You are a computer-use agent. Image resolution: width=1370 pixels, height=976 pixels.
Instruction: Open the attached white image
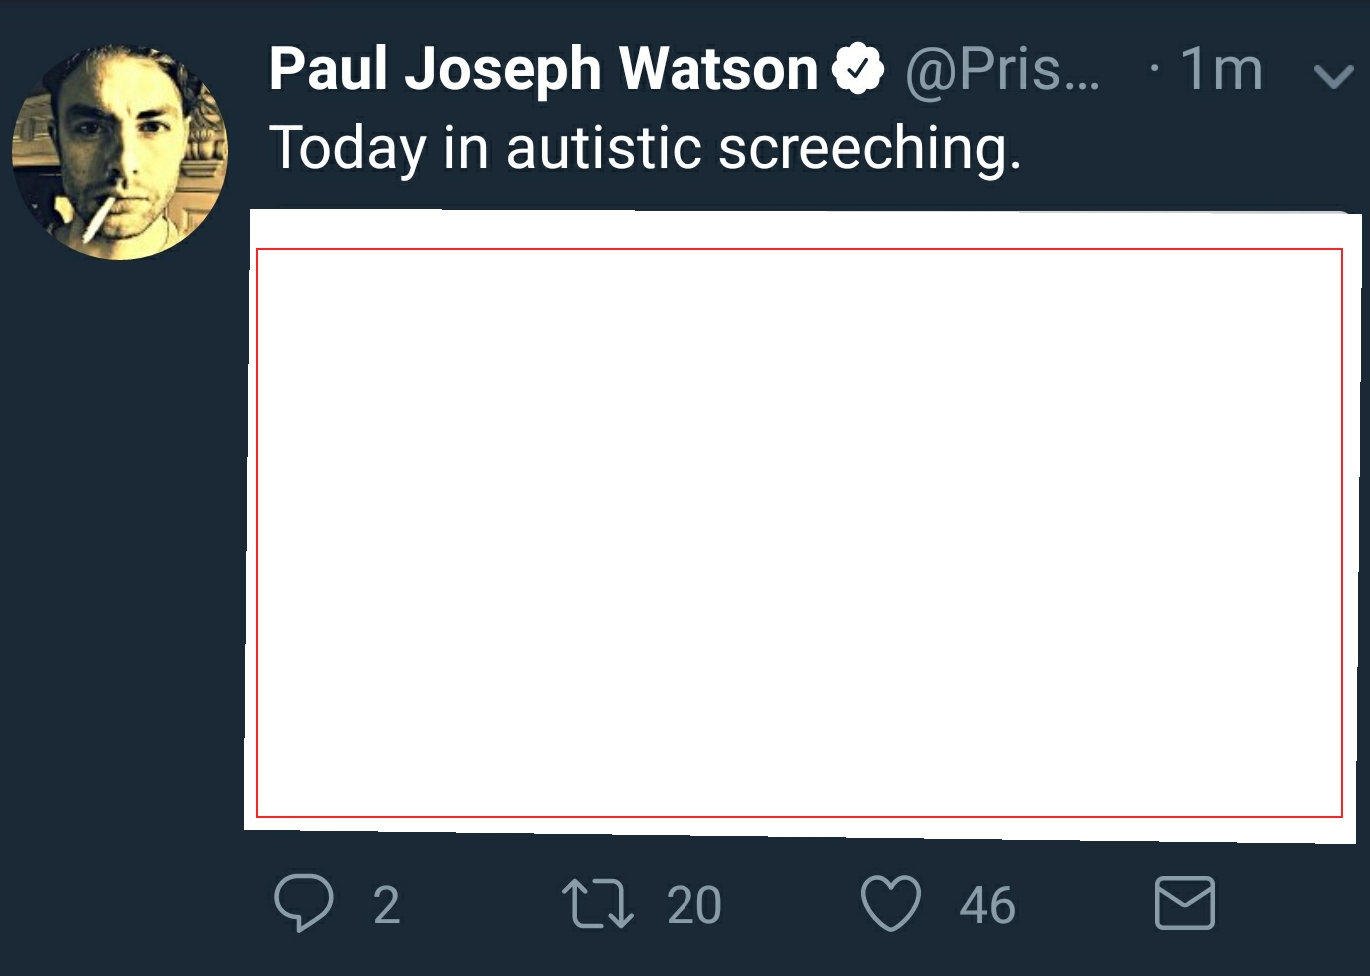803,526
